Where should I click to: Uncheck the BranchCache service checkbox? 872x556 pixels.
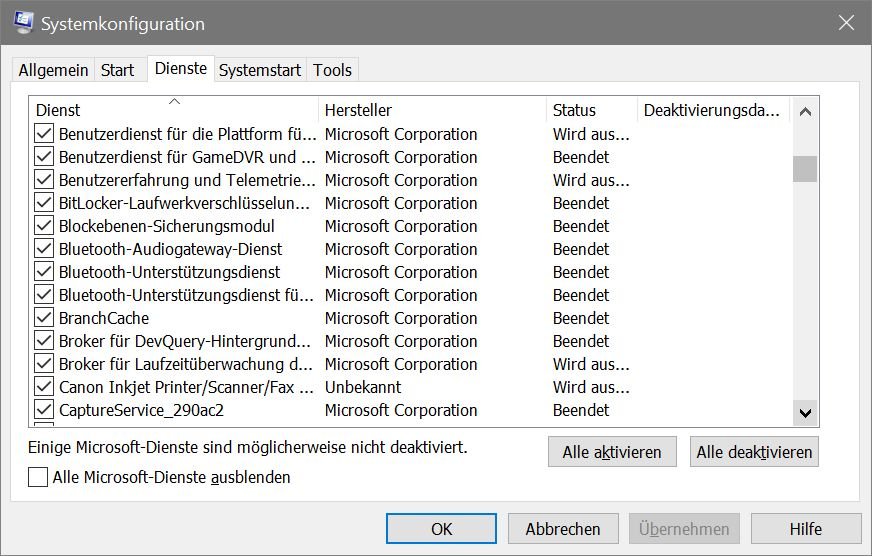pos(44,318)
